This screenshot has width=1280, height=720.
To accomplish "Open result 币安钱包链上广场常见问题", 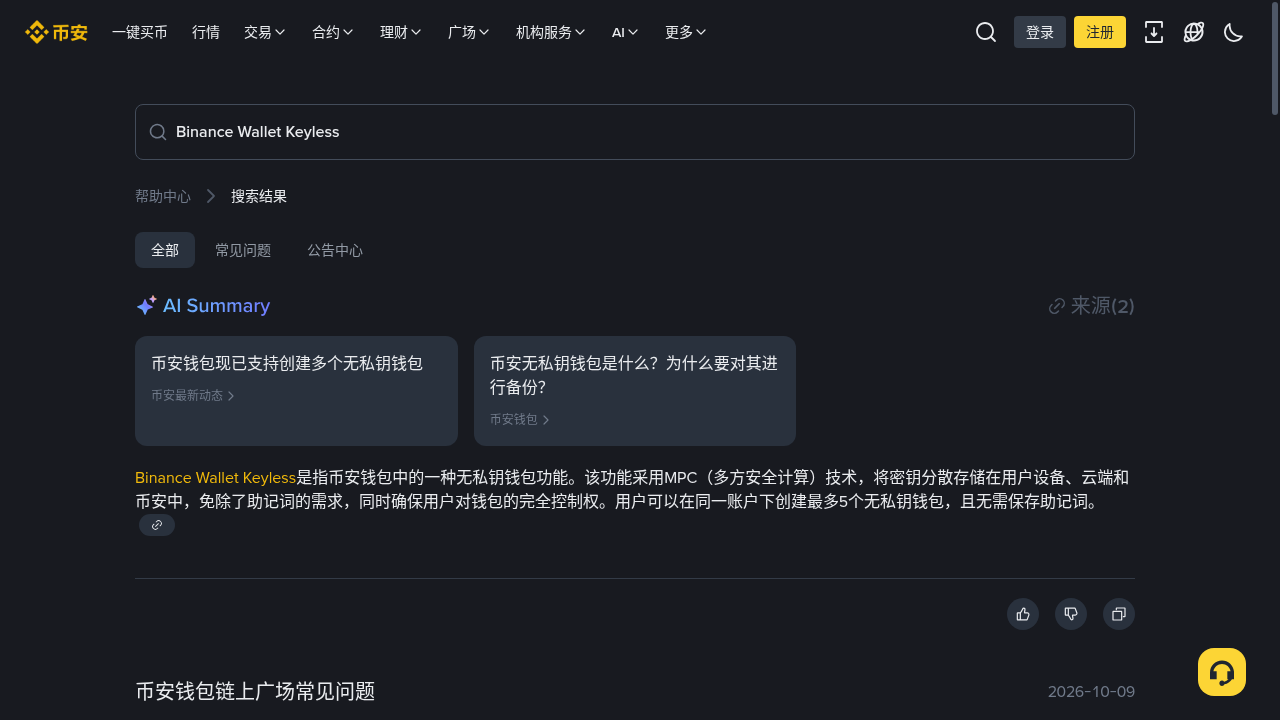I will coord(255,691).
